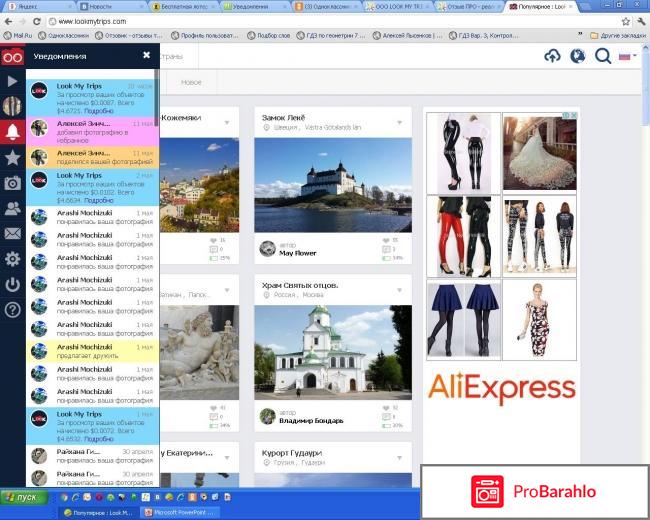Open the user avatar in sidebar
Screen dimensions: 650x520
tap(12, 106)
